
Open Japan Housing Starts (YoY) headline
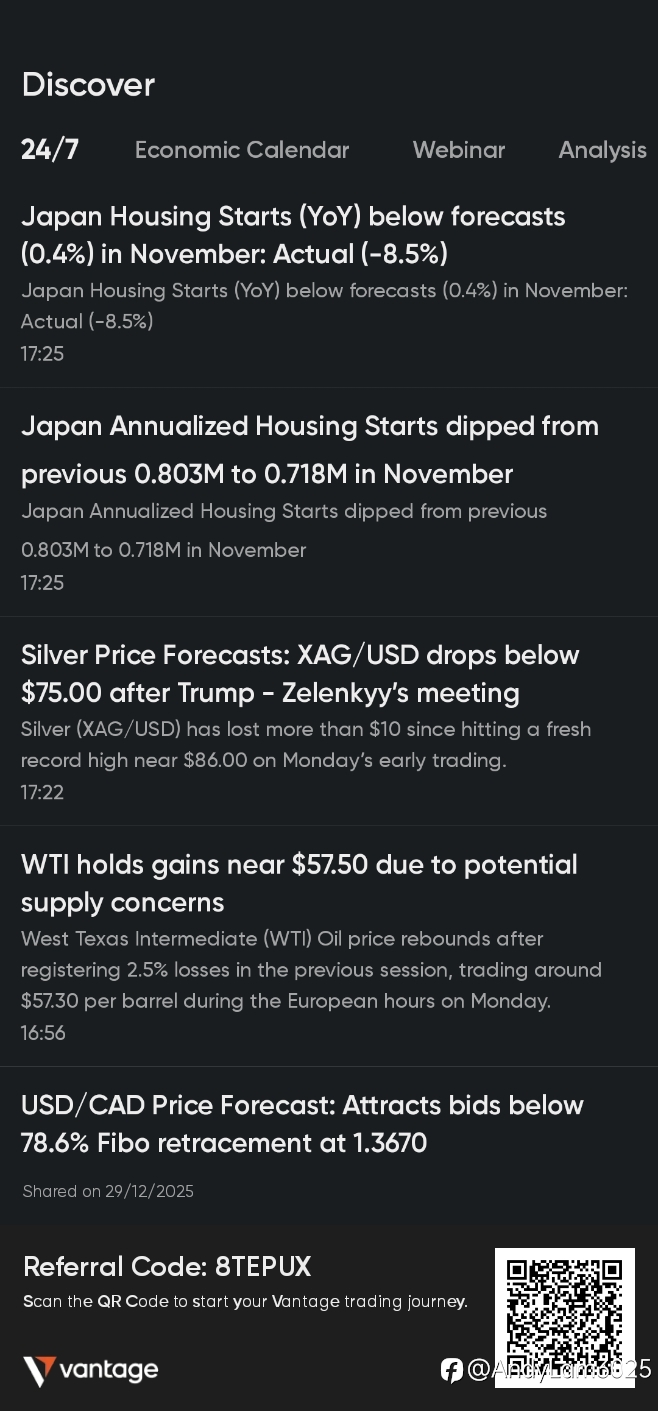293,235
